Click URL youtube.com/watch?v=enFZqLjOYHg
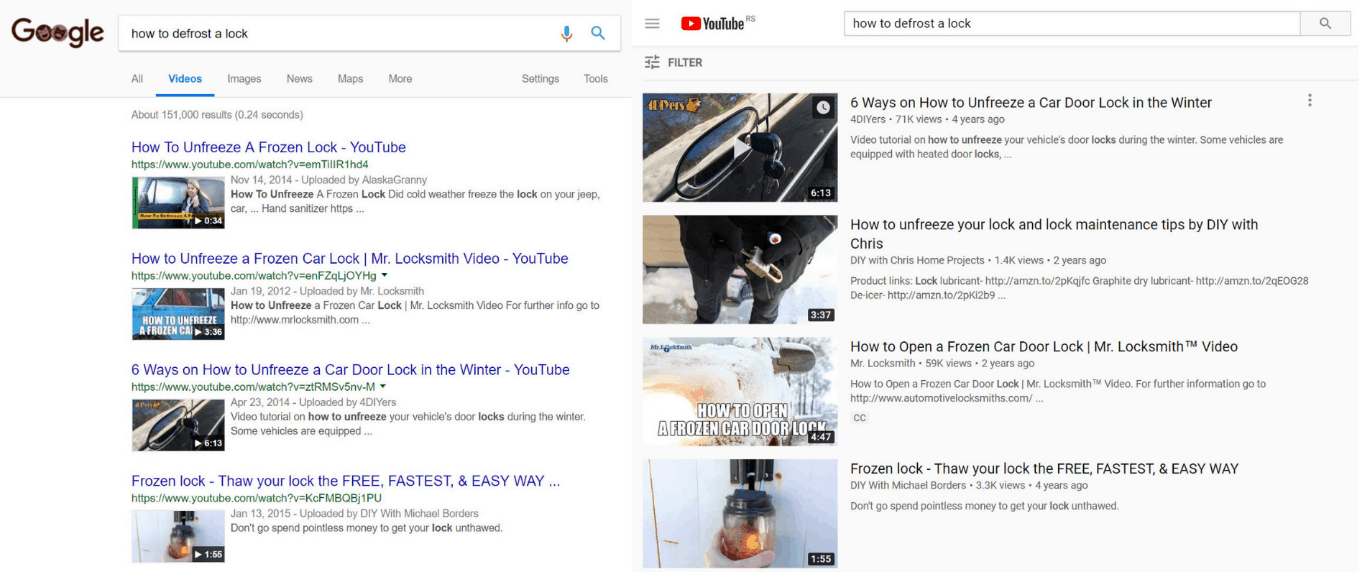The width and height of the screenshot is (1369, 583). click(x=254, y=275)
